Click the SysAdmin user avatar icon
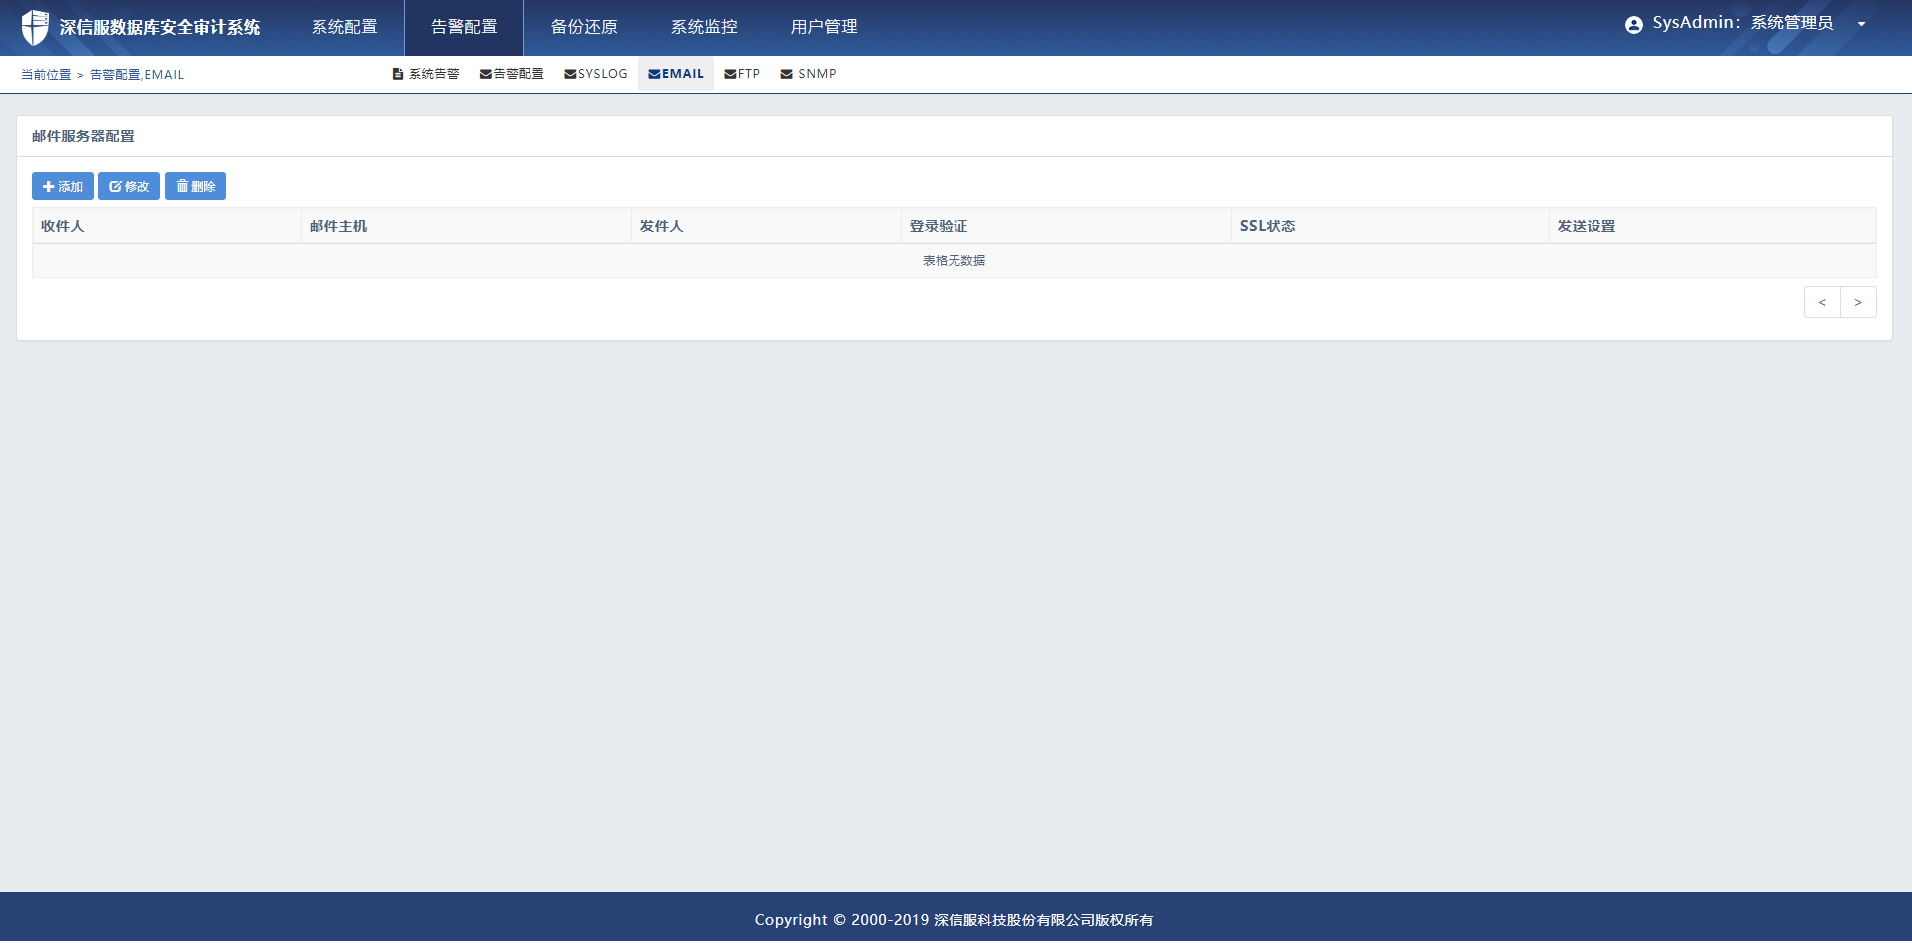 [x=1633, y=25]
